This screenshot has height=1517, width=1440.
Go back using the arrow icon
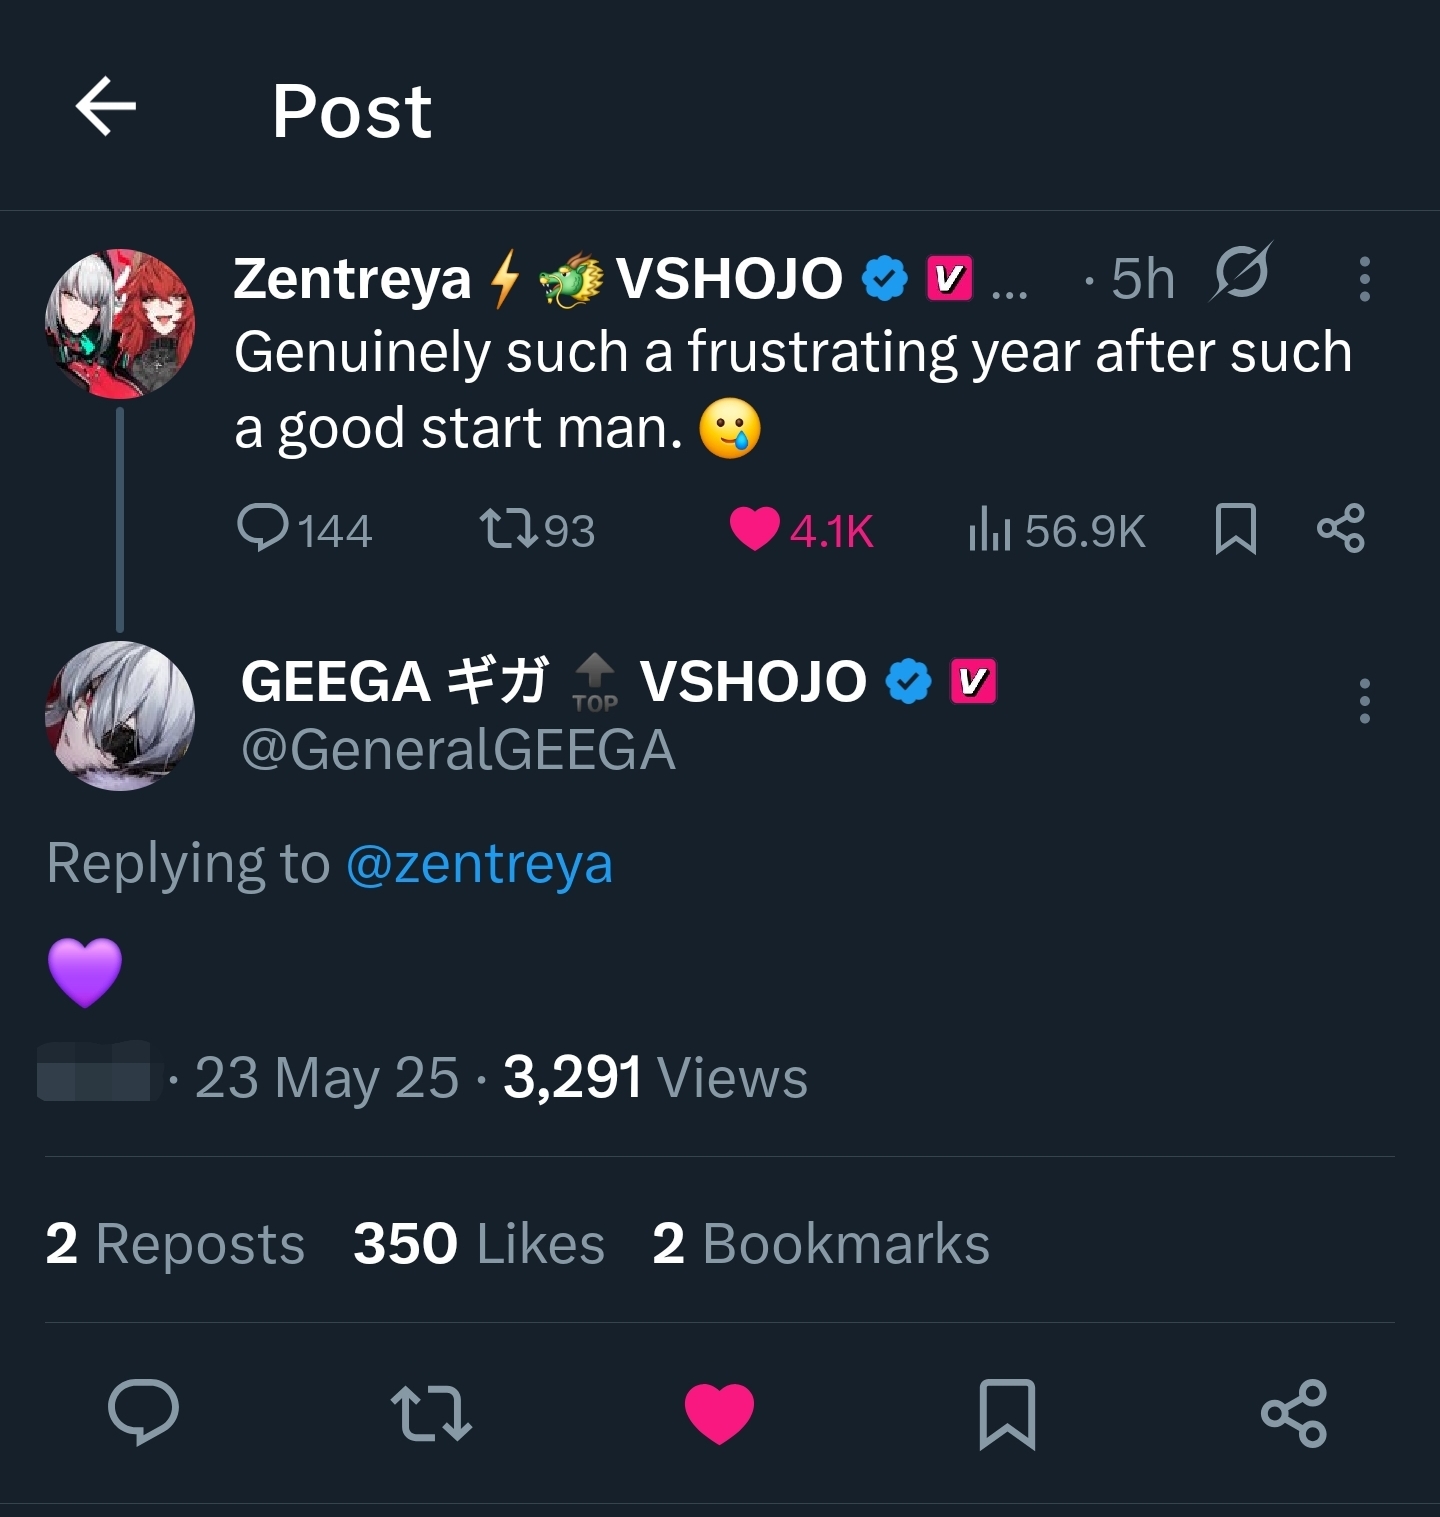[106, 108]
